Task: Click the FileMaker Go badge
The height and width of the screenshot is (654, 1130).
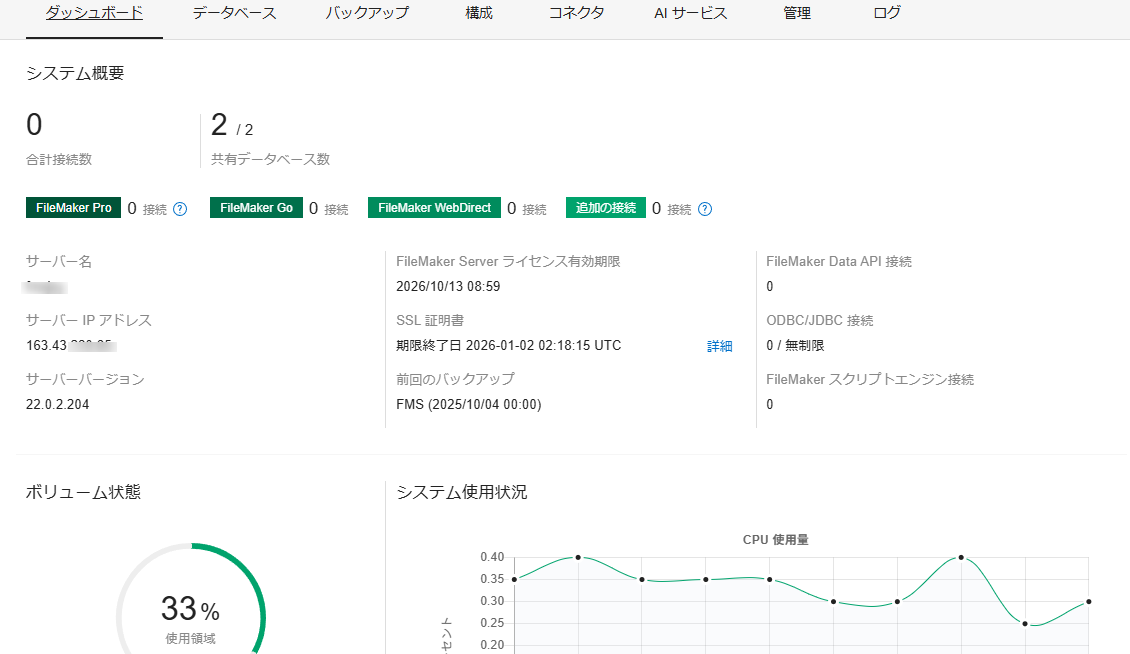Action: 256,208
